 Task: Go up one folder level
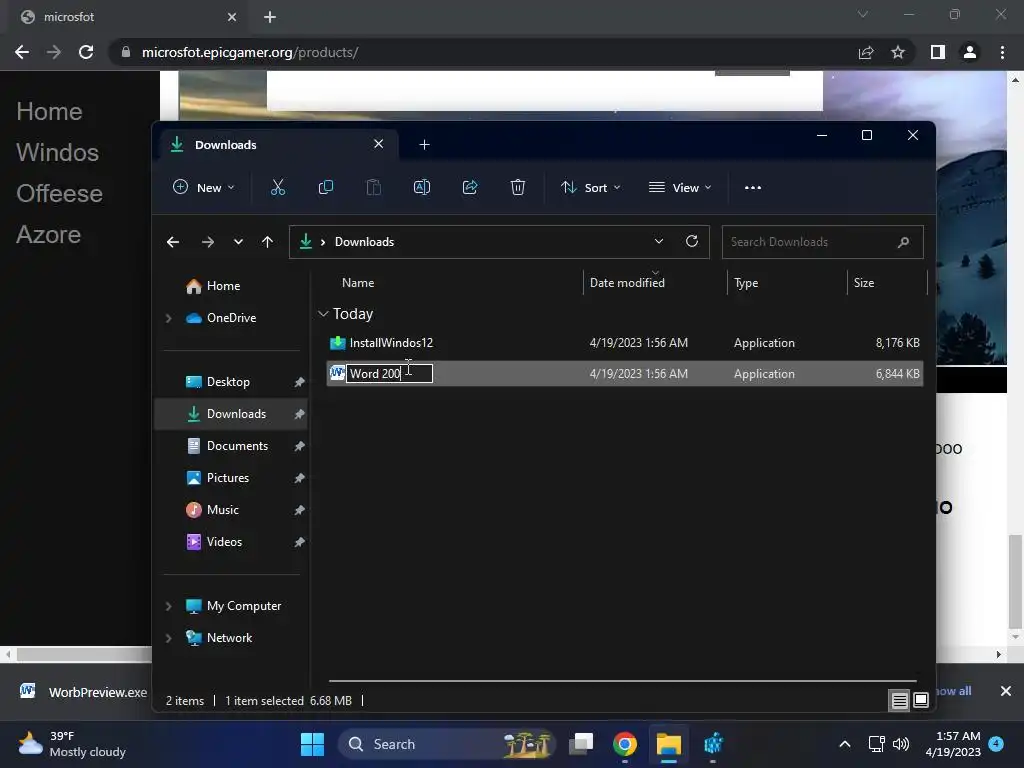click(x=267, y=242)
